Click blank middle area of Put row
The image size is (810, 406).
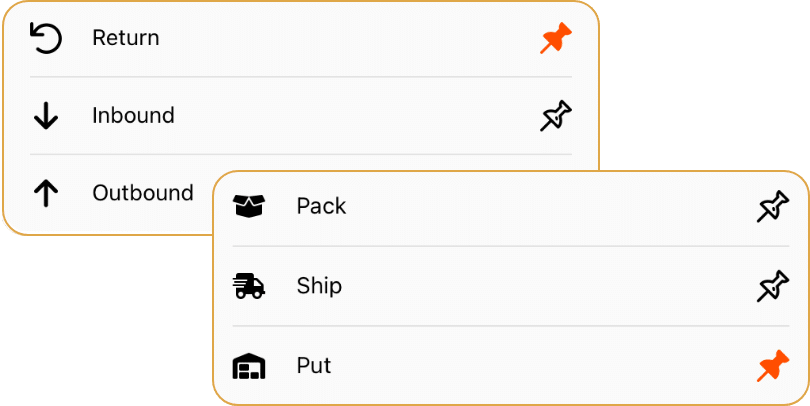(x=542, y=366)
